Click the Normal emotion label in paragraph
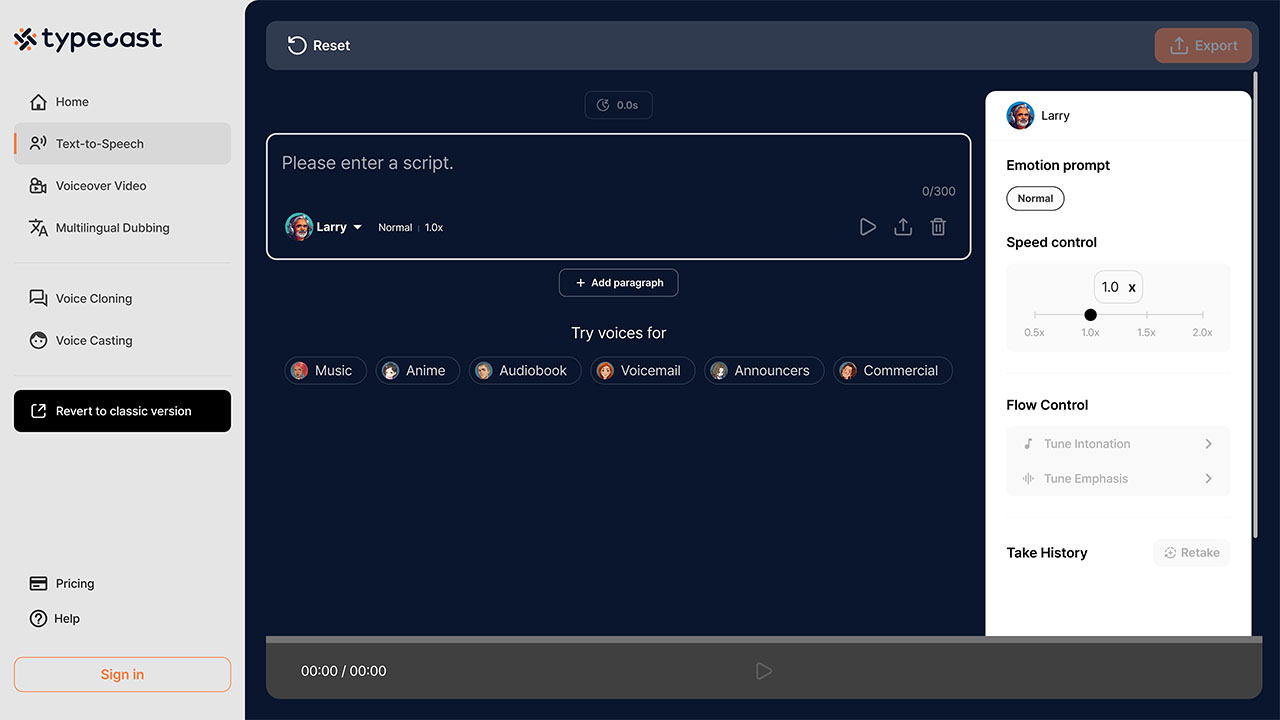 pos(395,228)
